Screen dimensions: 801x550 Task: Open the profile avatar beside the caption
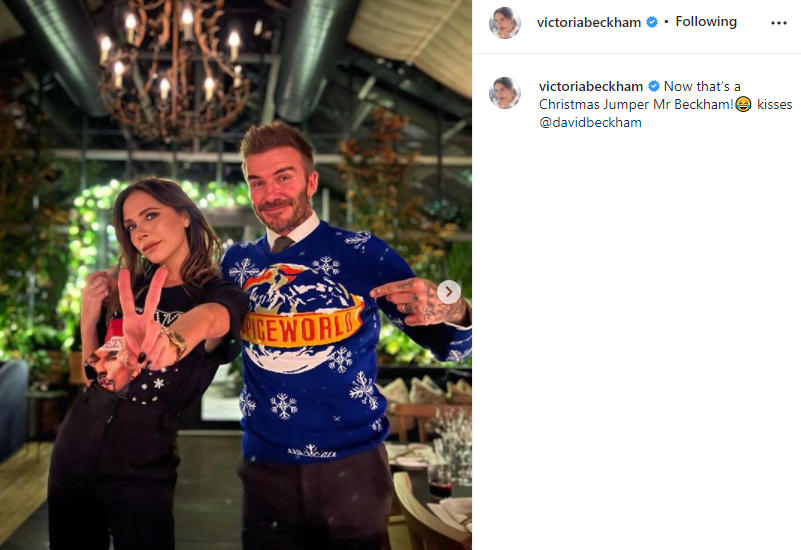pos(505,93)
